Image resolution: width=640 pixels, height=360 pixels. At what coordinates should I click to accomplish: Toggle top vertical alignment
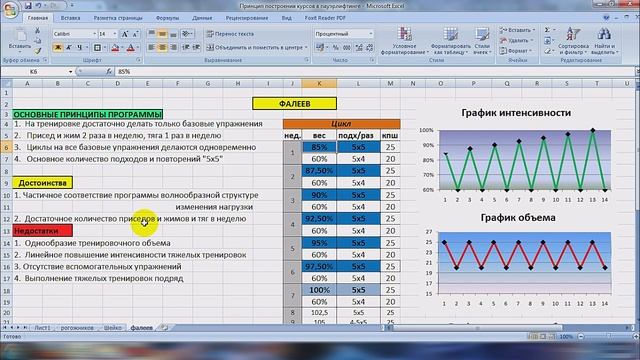point(151,34)
